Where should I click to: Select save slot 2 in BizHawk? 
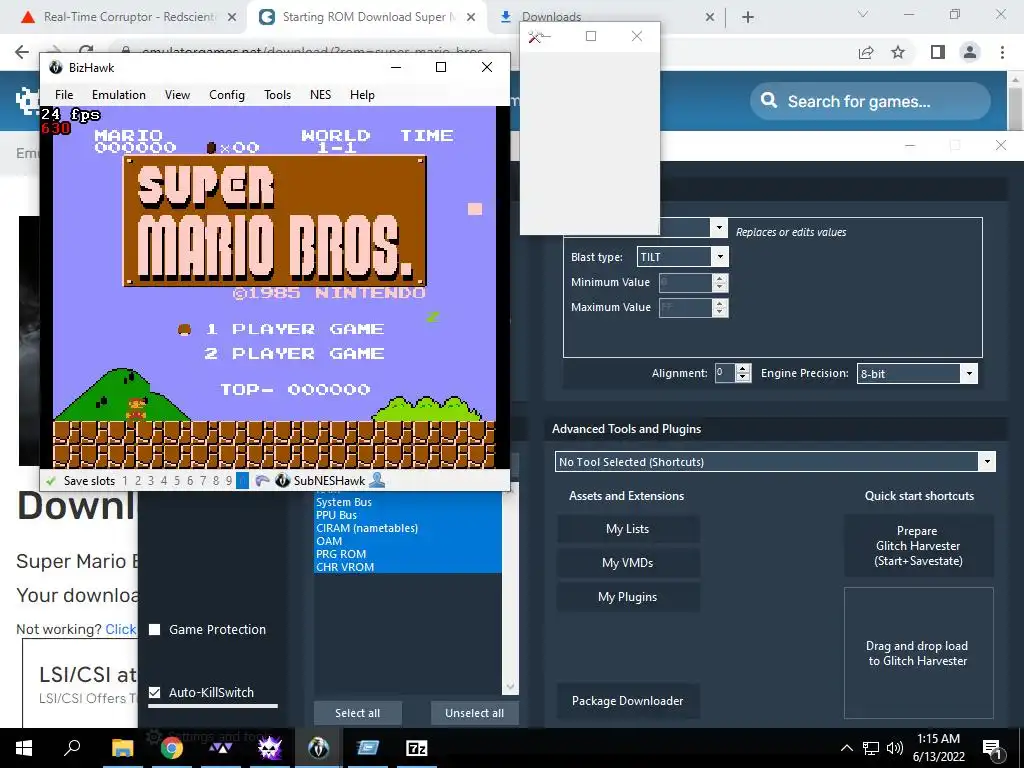[x=138, y=481]
